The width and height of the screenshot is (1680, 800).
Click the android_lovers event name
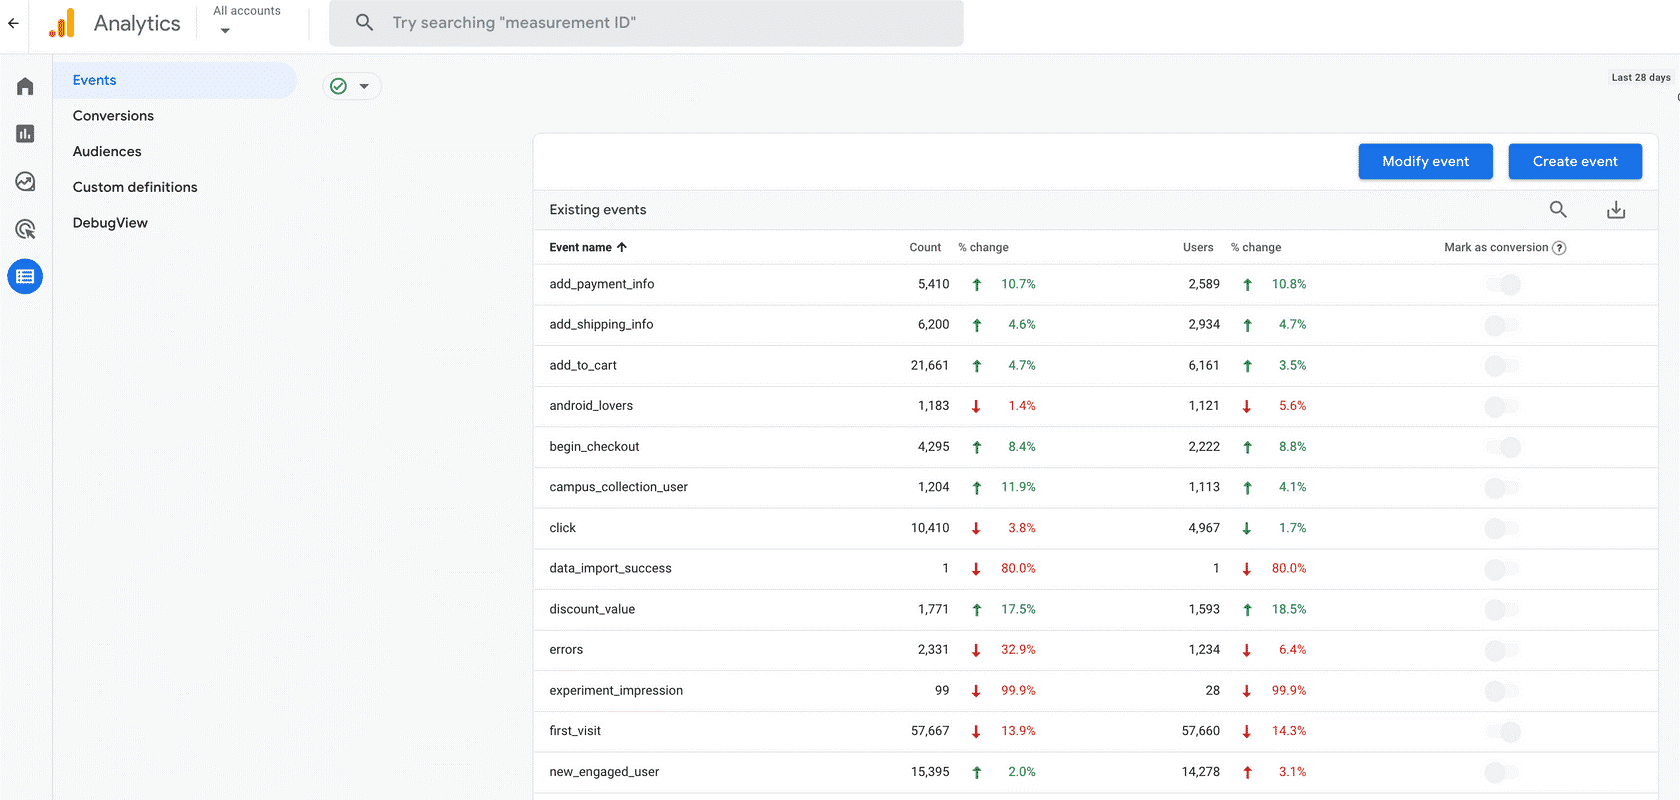(591, 406)
